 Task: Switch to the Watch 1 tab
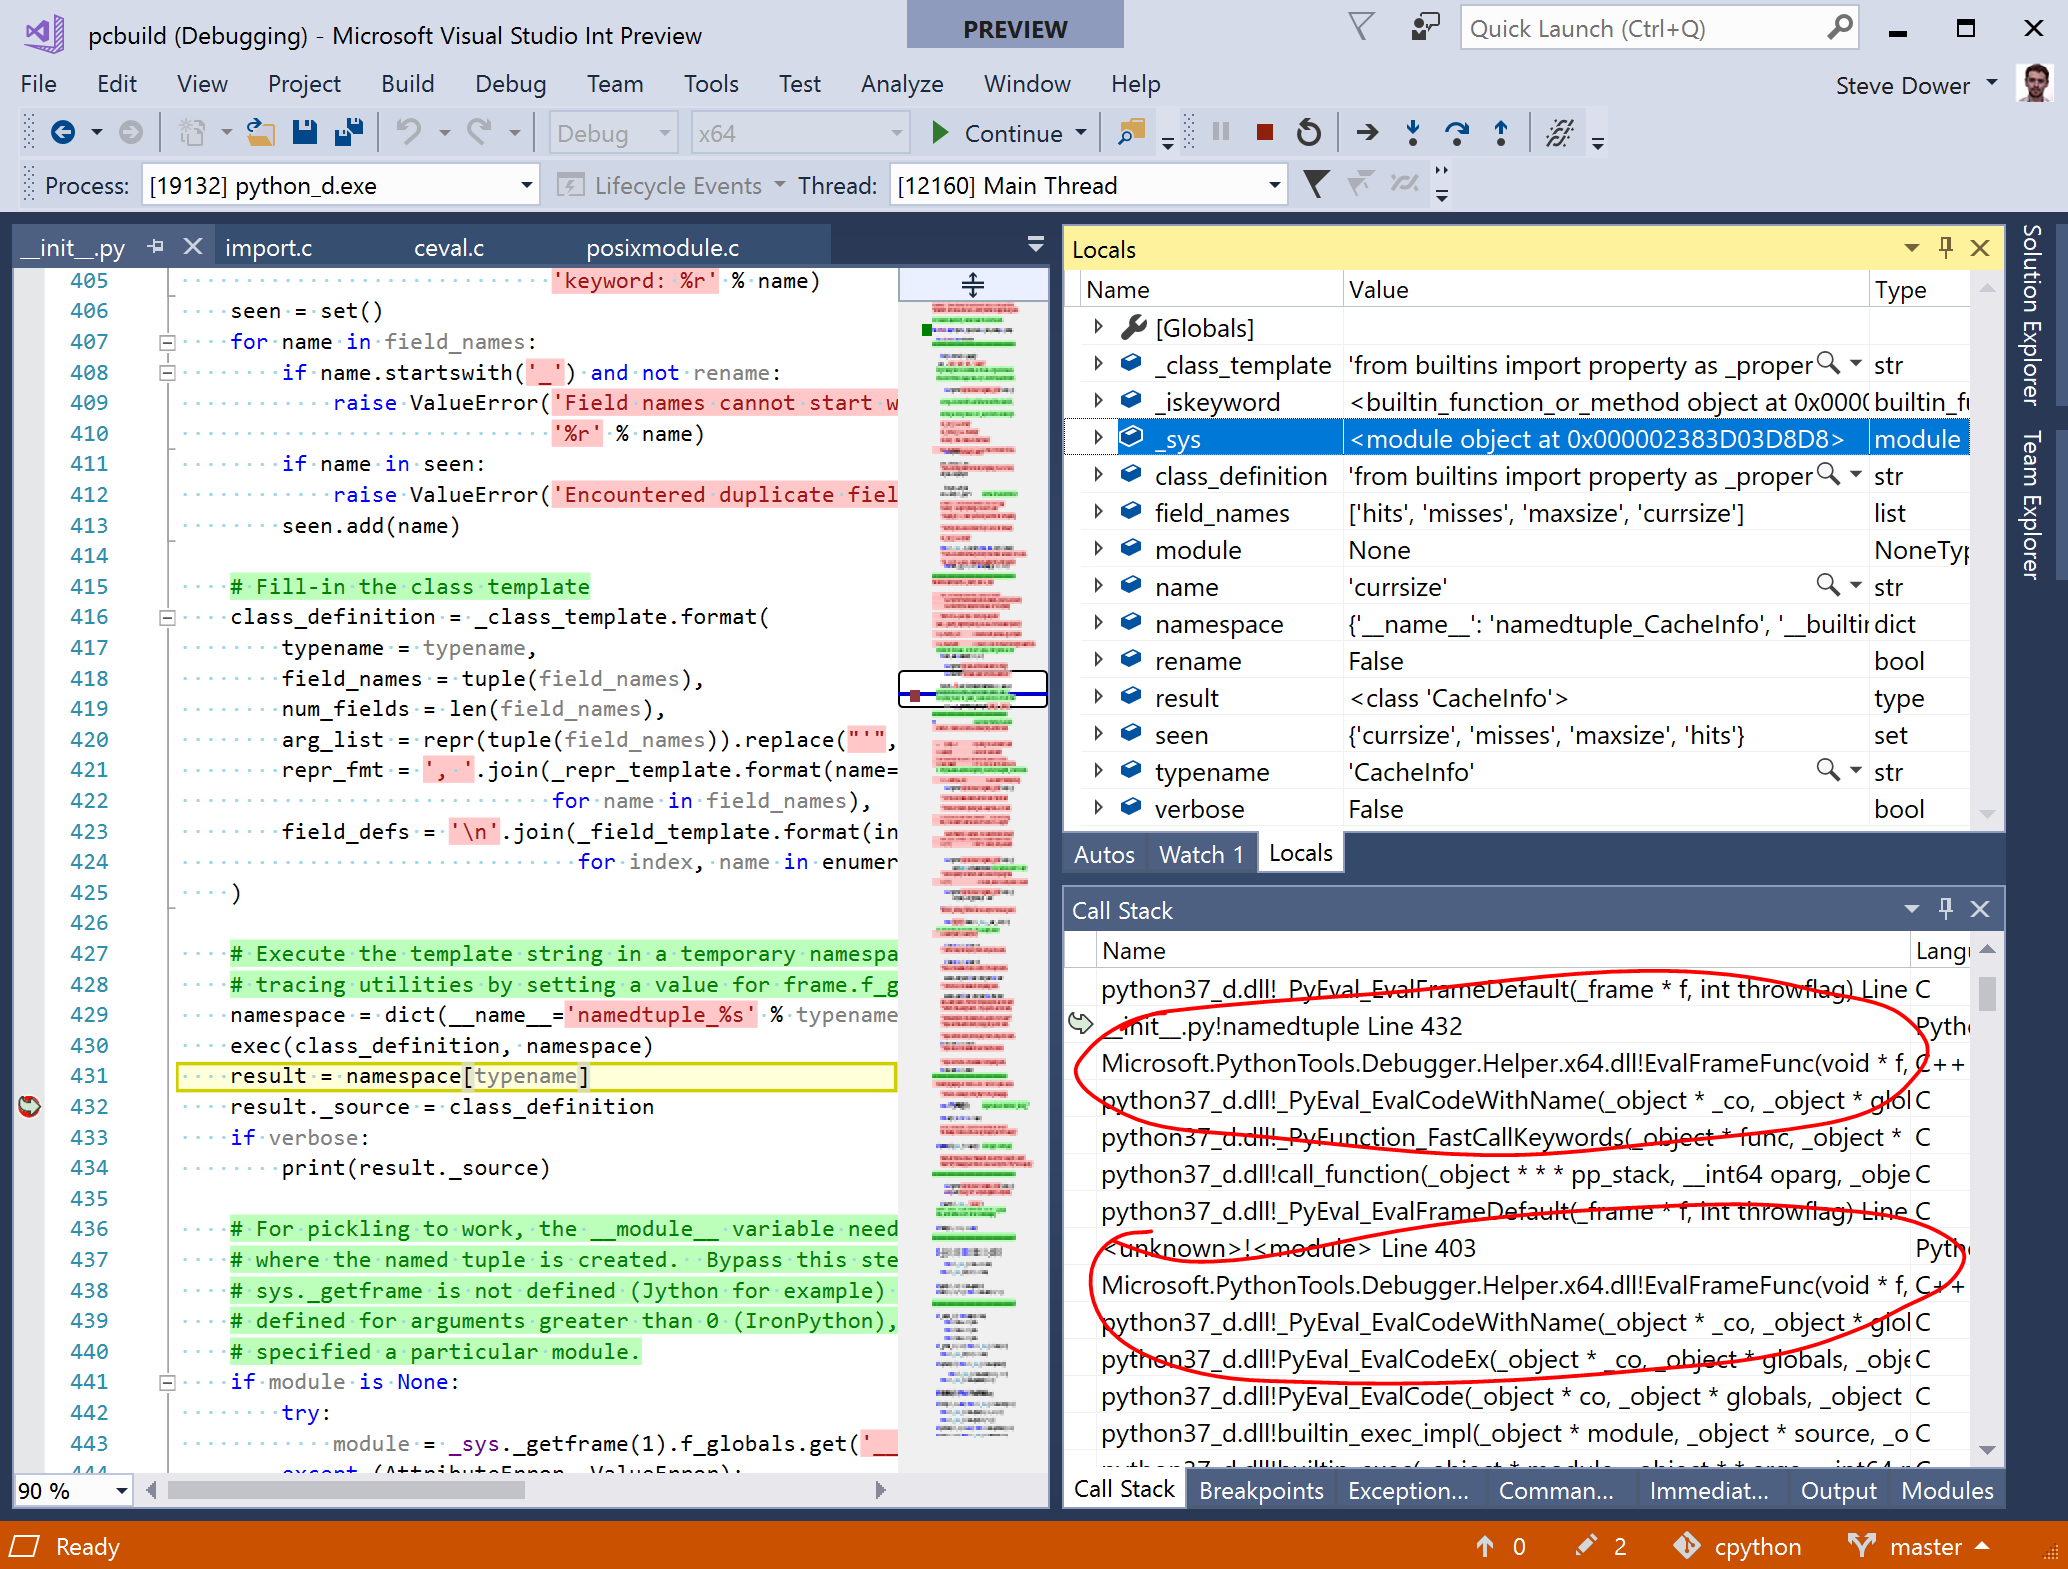click(1200, 853)
